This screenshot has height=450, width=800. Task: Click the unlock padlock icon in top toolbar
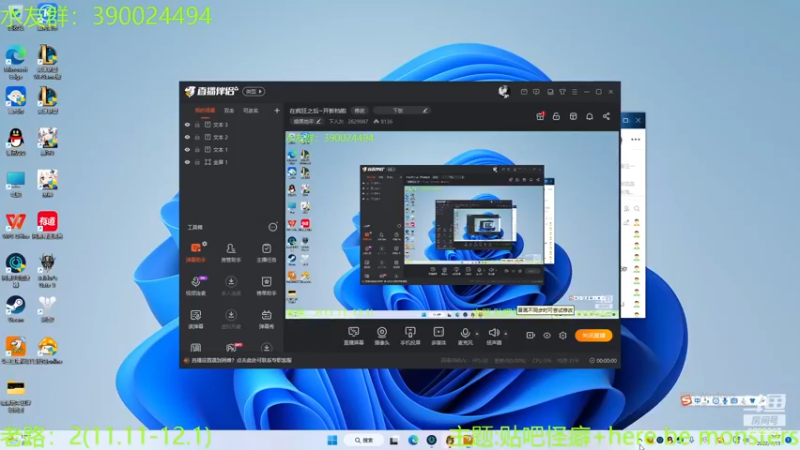(556, 116)
